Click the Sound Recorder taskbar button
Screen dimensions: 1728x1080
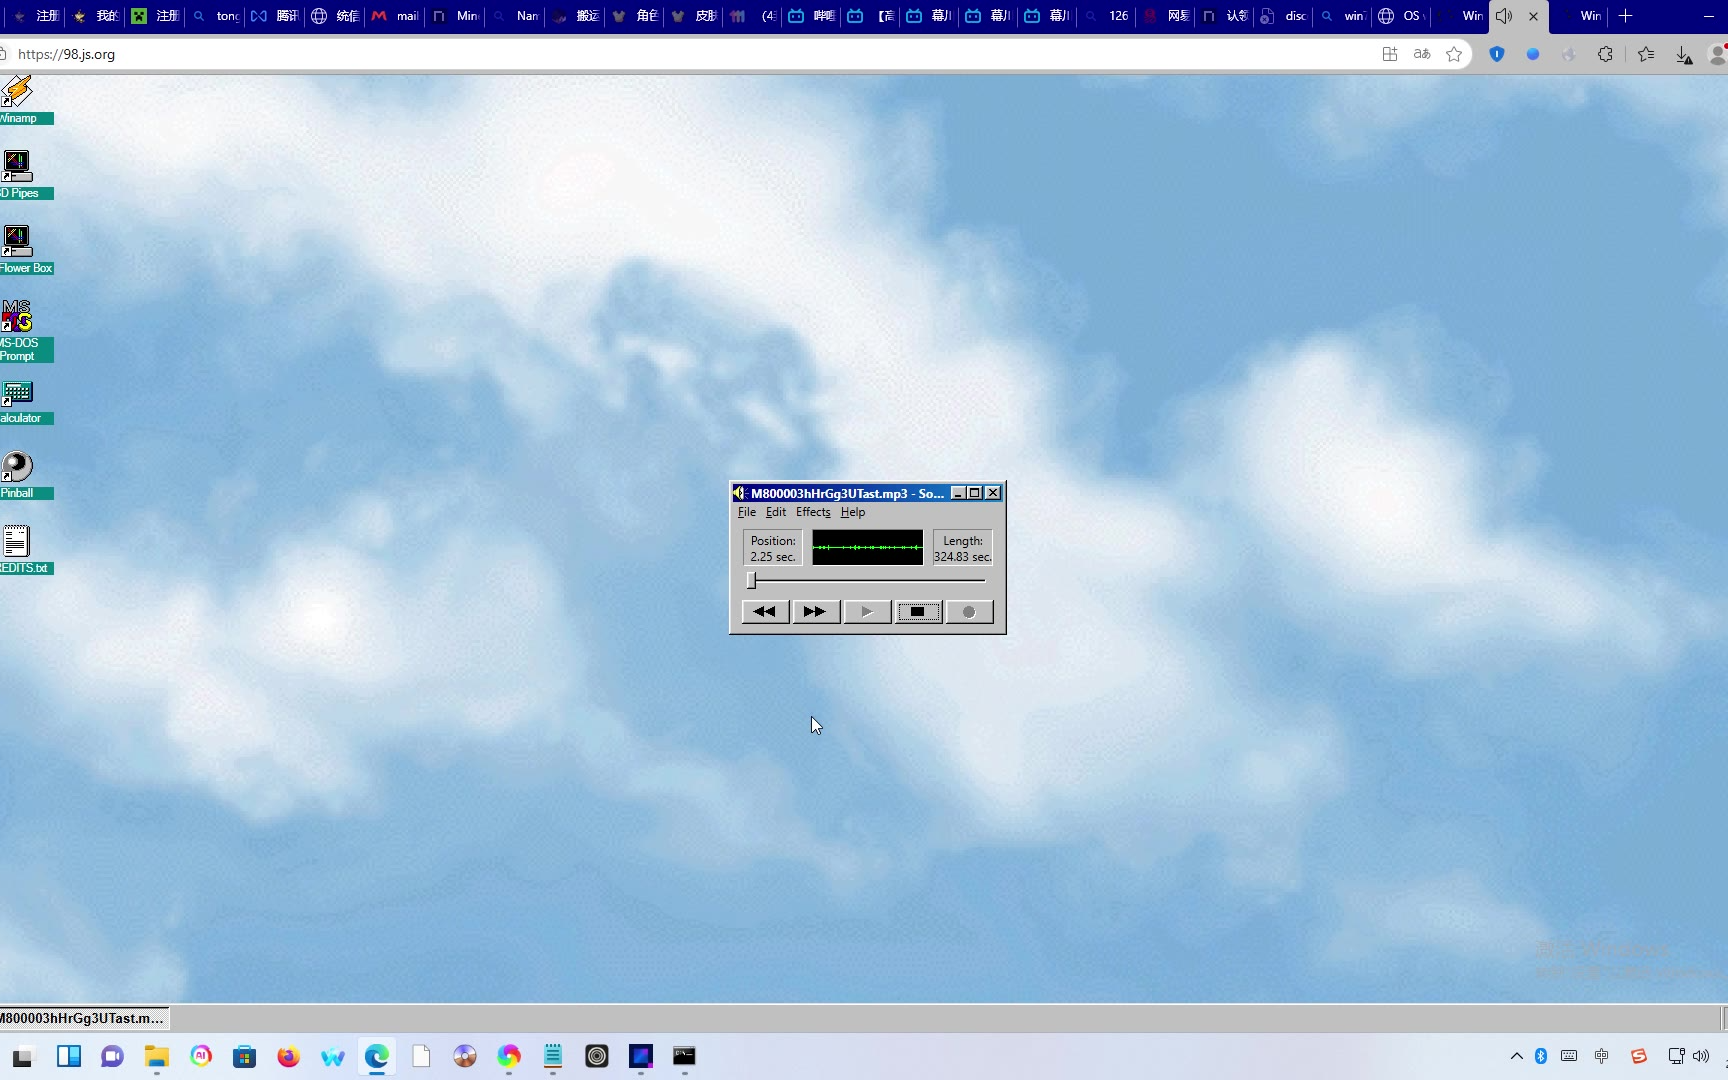83,1018
